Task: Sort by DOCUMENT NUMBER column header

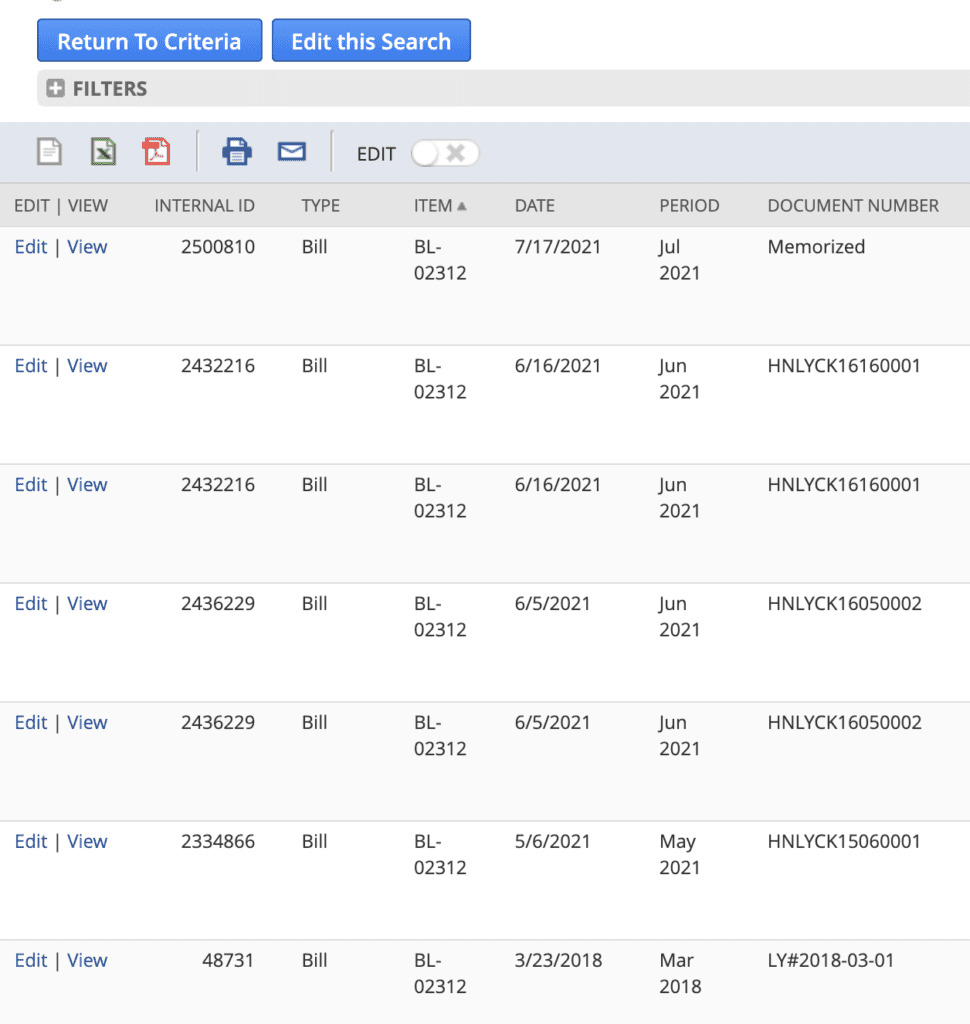Action: coord(852,206)
